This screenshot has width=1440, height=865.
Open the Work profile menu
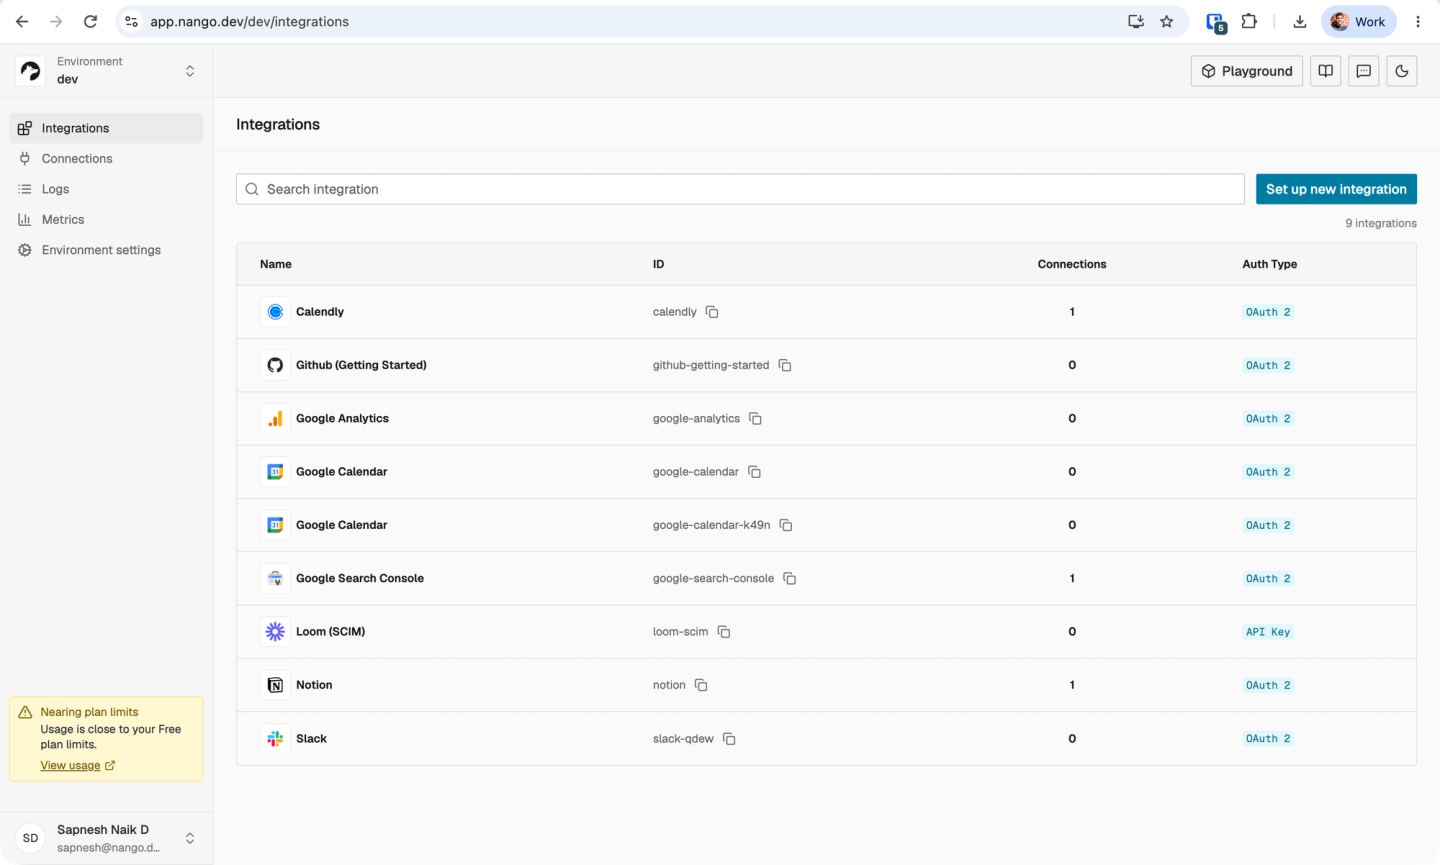[x=1359, y=21]
